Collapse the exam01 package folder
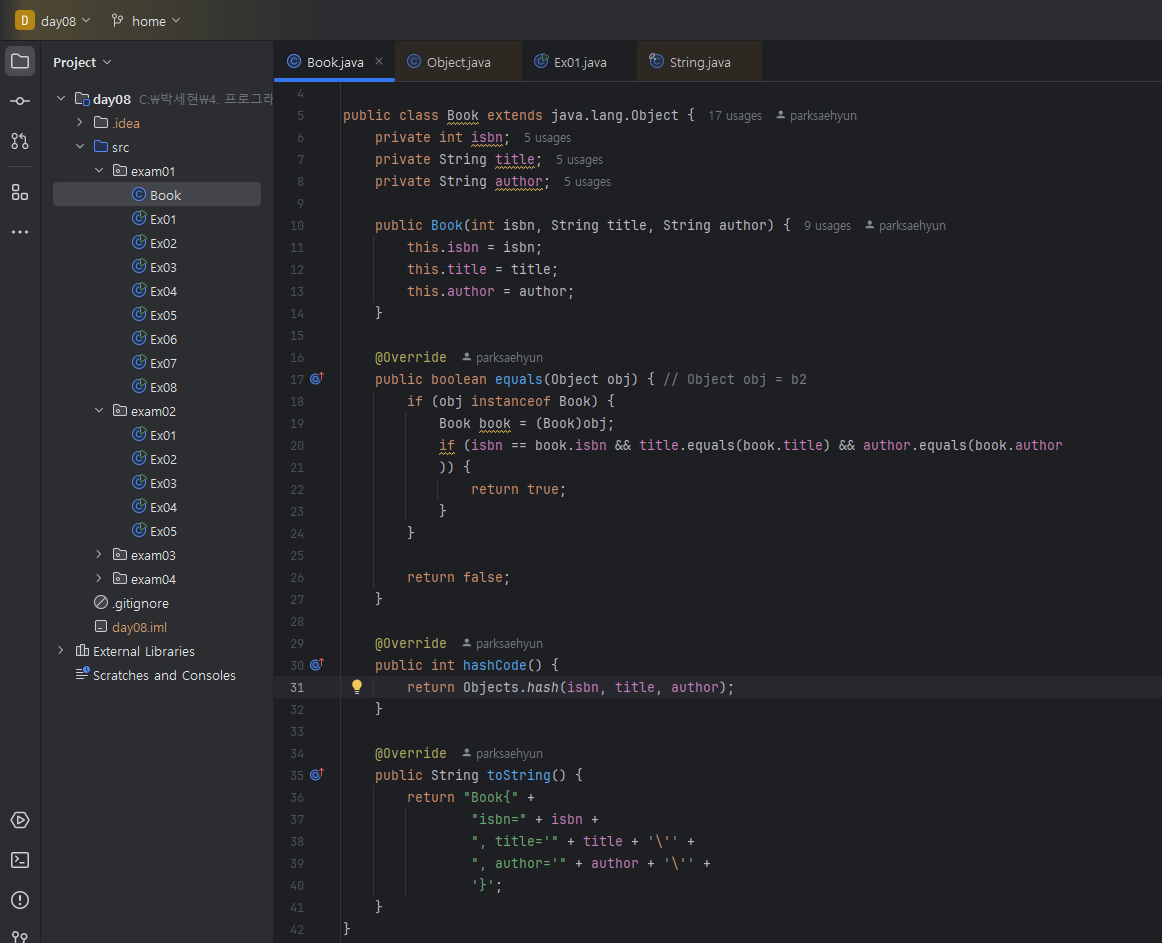Screen dimensions: 1162x943 point(99,171)
